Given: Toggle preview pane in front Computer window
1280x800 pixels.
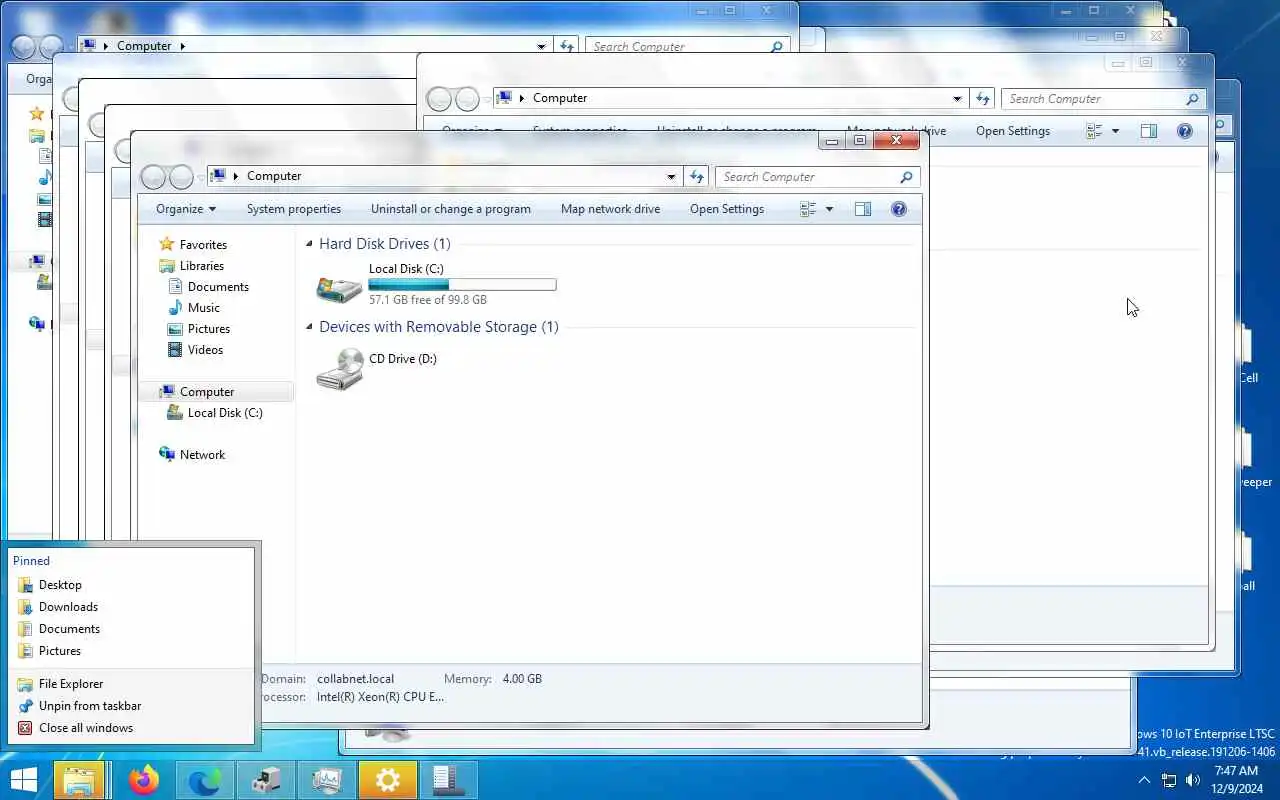Looking at the screenshot, I should [863, 209].
